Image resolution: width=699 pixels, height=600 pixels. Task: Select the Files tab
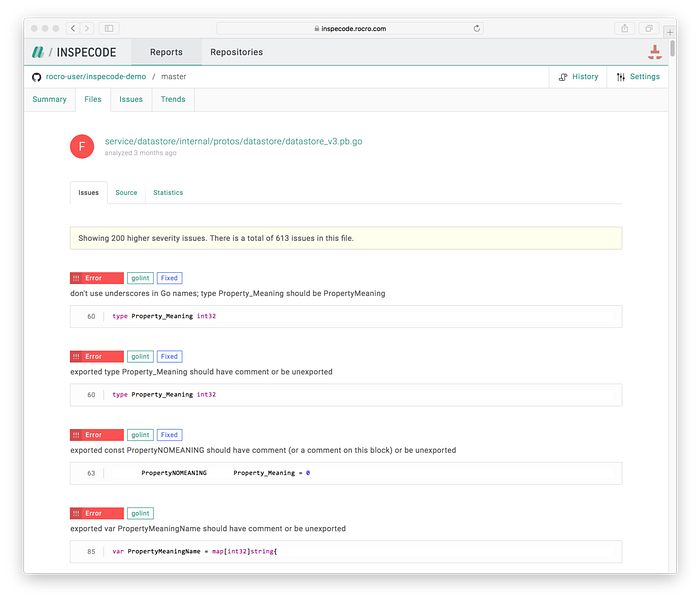click(x=93, y=99)
